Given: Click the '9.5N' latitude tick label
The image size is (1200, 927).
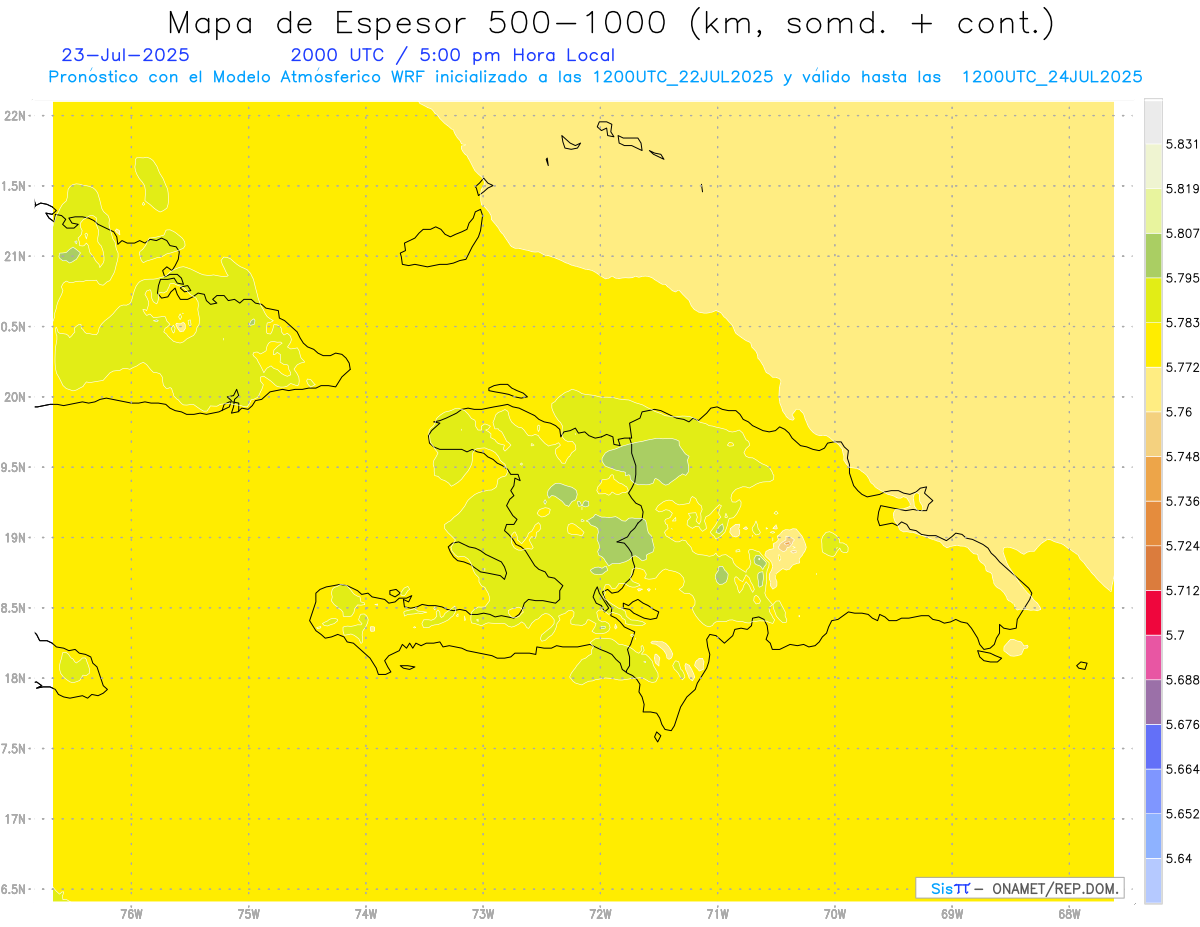Looking at the screenshot, I should pyautogui.click(x=15, y=467).
